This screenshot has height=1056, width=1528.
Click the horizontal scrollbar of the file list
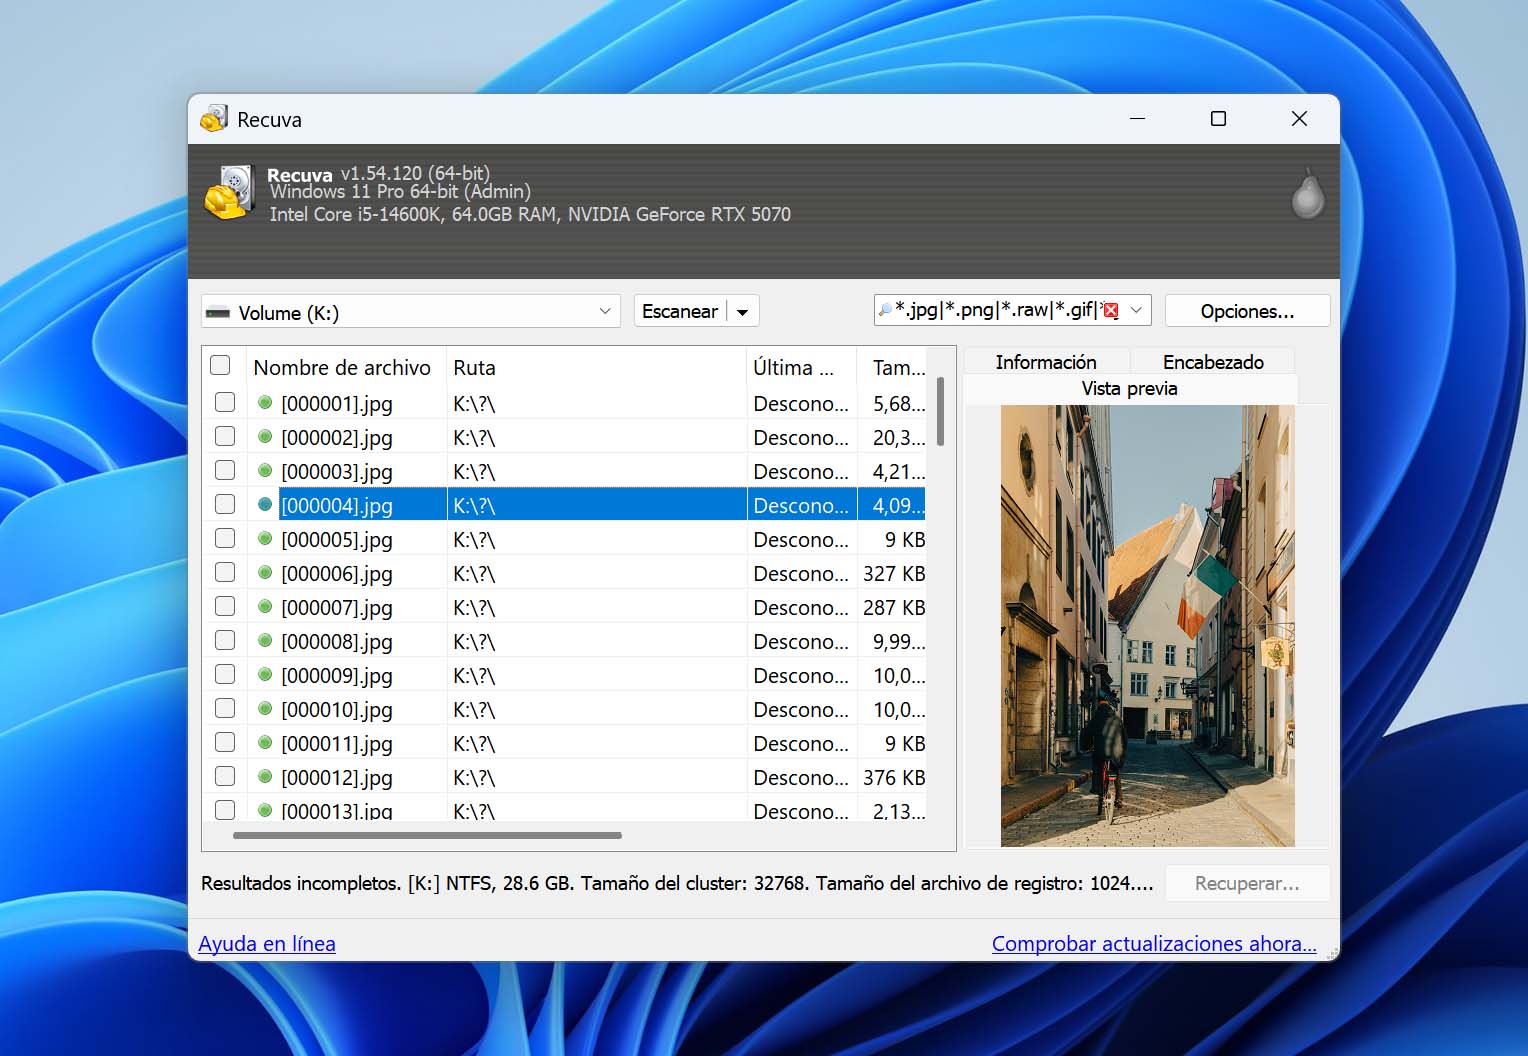[427, 835]
